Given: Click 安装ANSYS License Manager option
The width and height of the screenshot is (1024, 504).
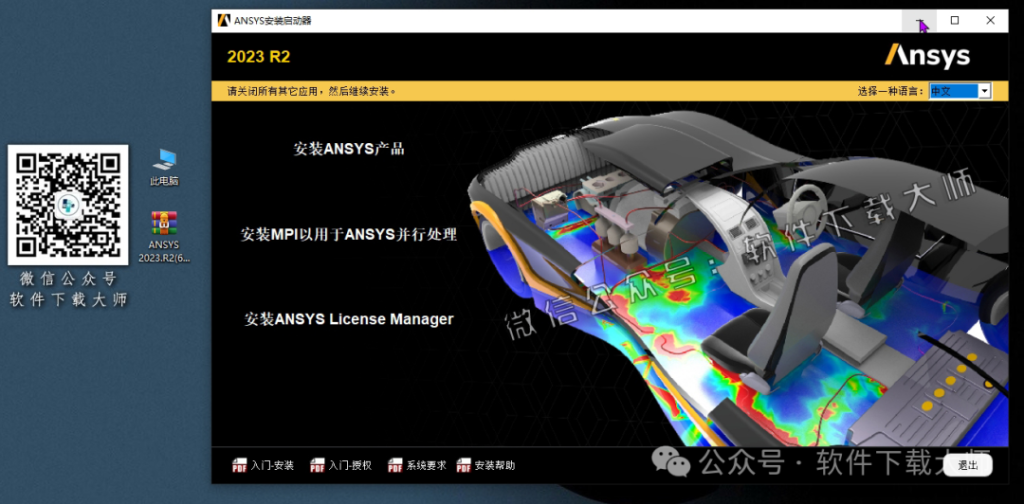Looking at the screenshot, I should pos(349,319).
